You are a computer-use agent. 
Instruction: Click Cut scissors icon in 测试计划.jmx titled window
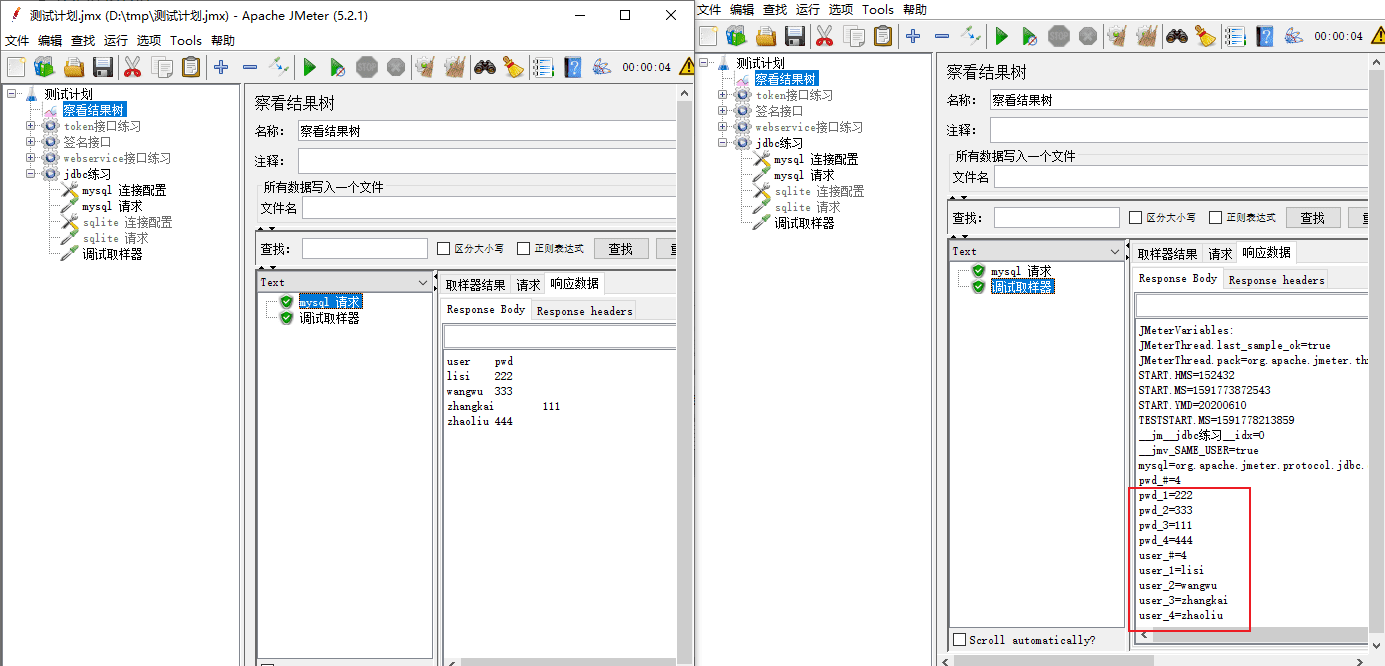tap(132, 67)
